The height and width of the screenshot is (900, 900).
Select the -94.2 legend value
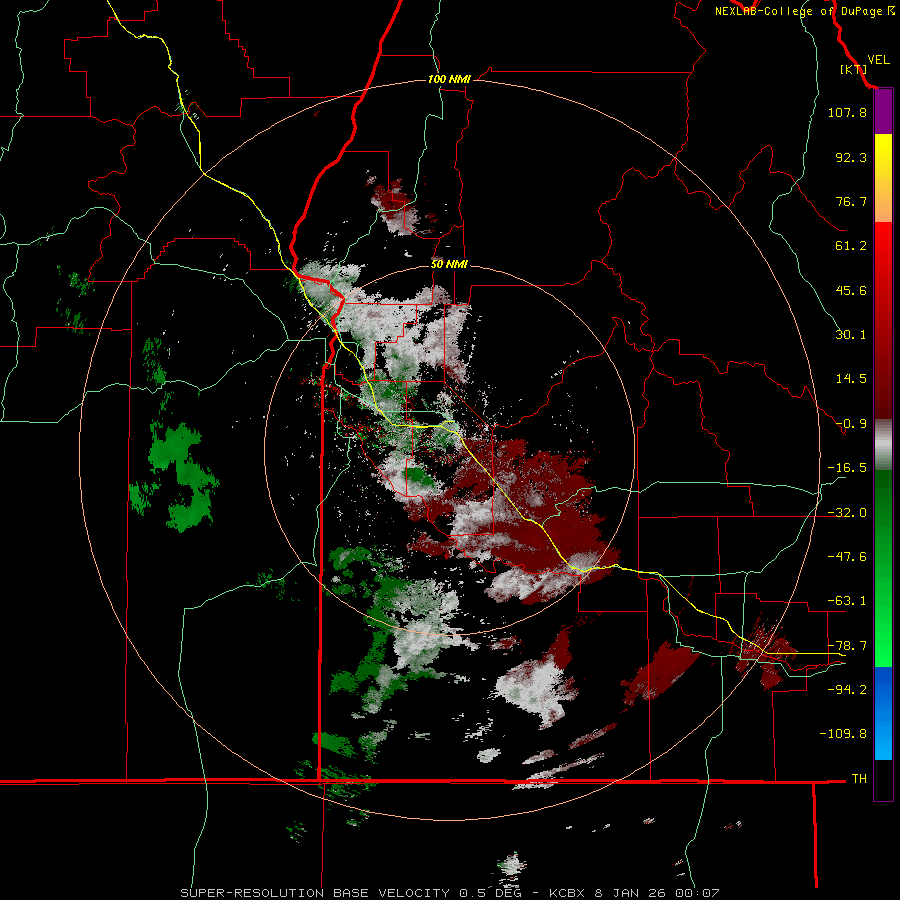[x=847, y=689]
